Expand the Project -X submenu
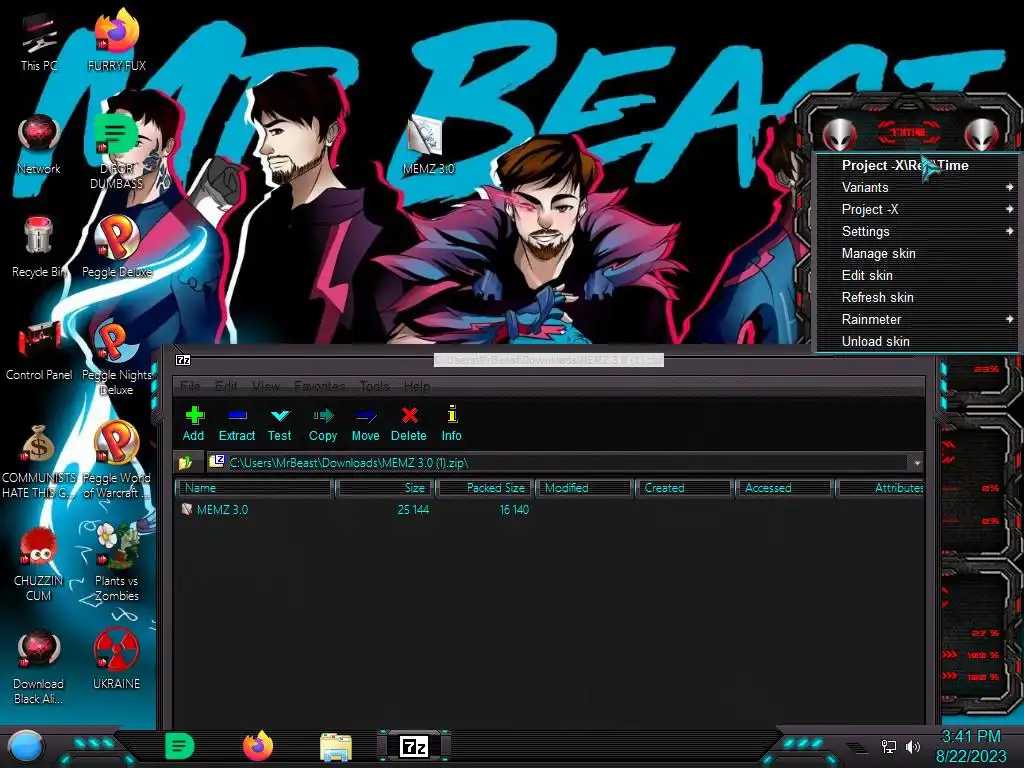1024x768 pixels. tap(918, 210)
